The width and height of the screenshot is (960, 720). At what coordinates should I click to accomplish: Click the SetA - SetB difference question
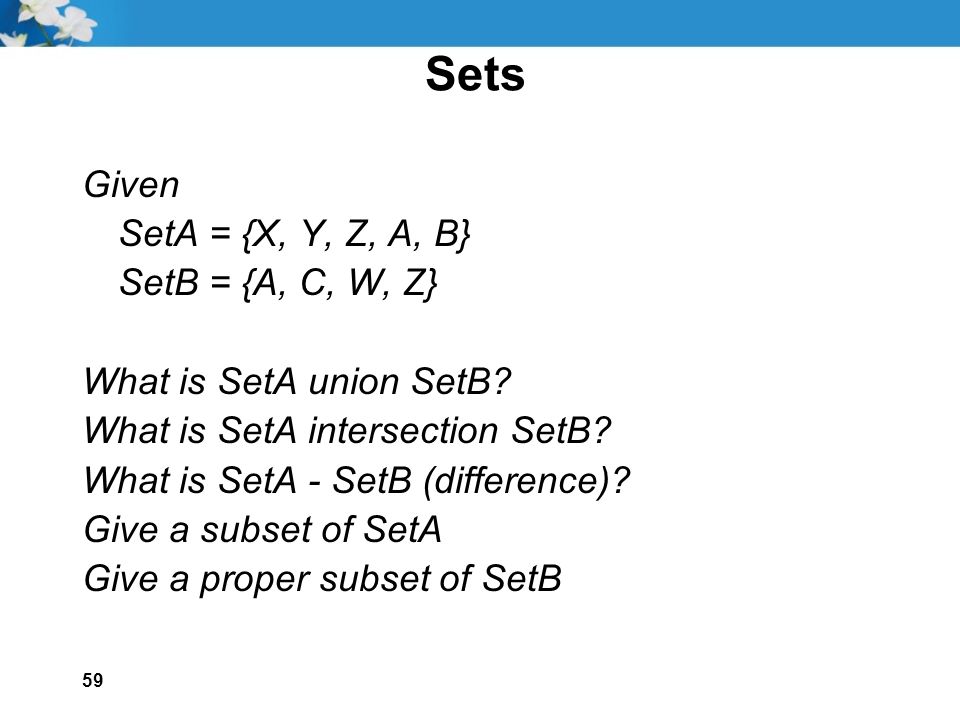click(x=356, y=479)
